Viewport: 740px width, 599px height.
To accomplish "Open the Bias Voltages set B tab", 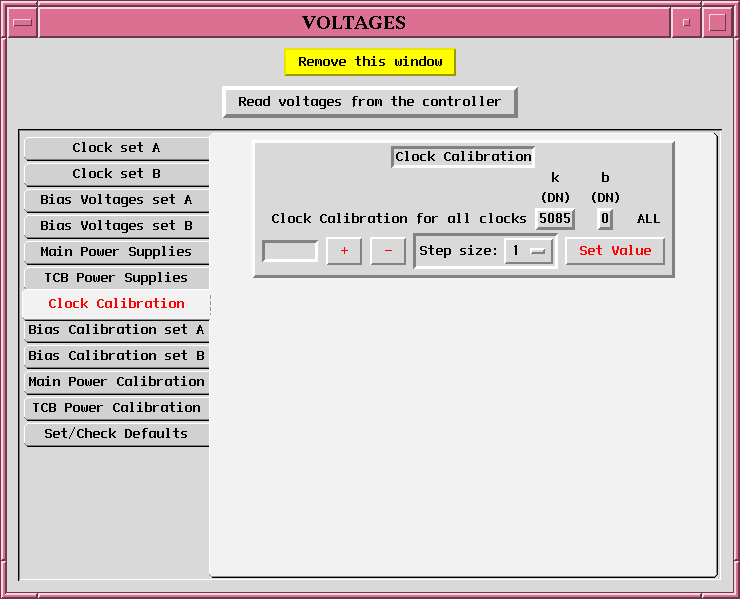I will pyautogui.click(x=117, y=226).
